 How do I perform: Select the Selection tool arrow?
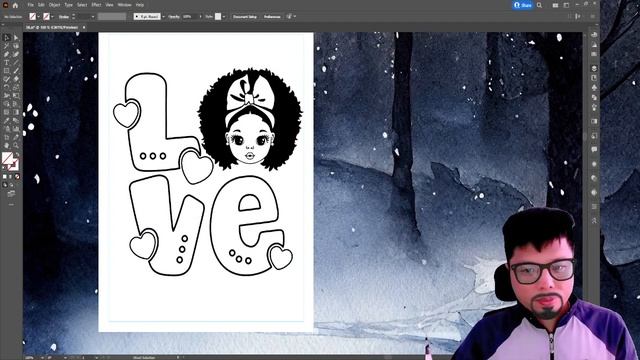tap(7, 38)
